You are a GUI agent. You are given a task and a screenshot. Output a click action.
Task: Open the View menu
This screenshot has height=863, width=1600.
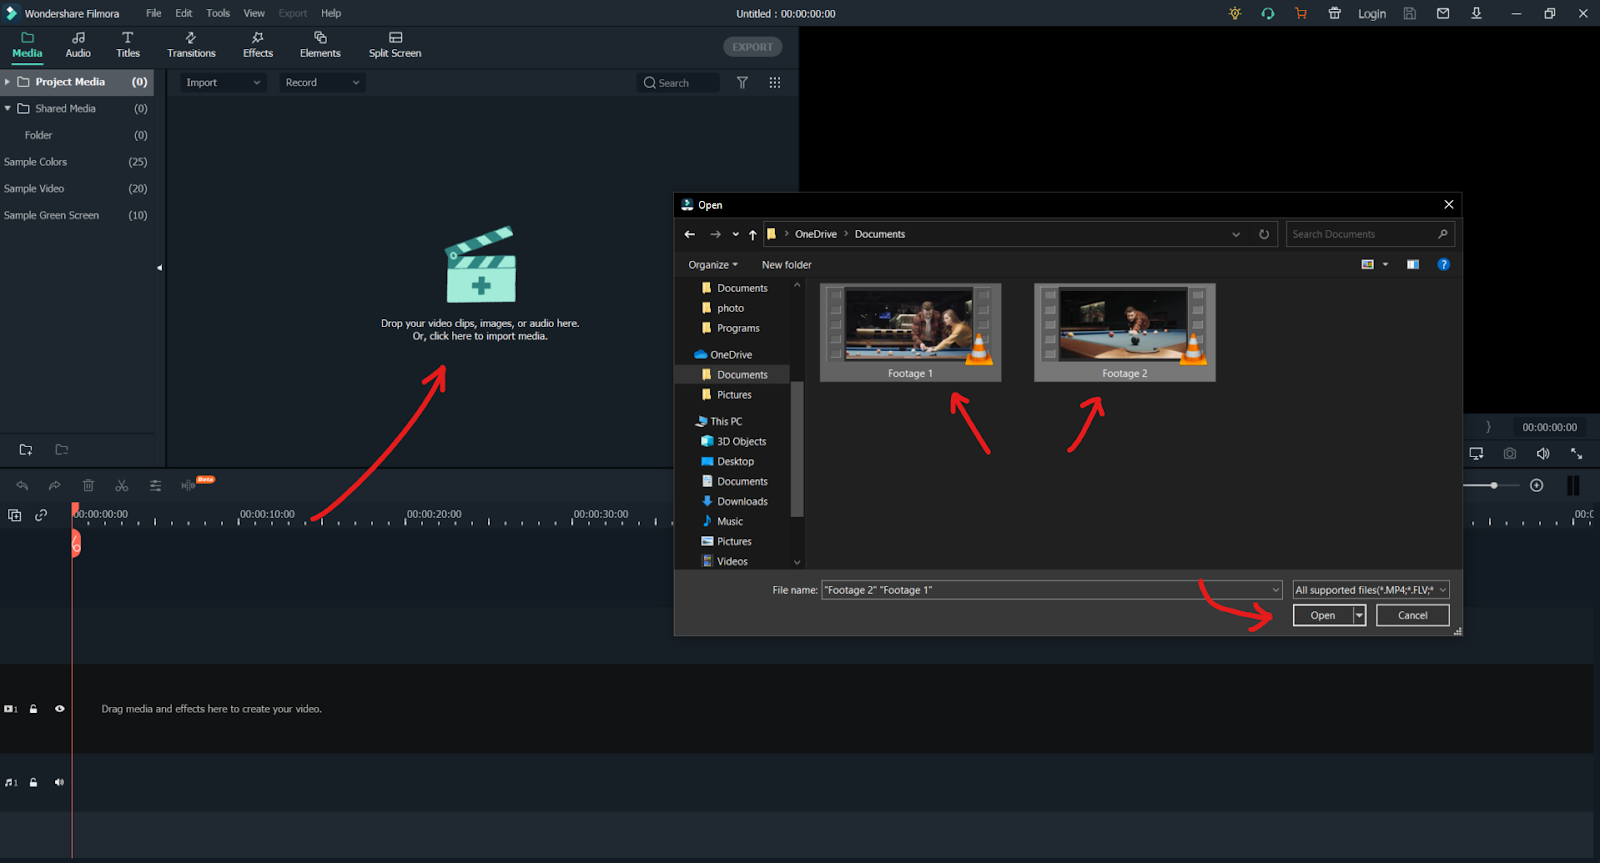pos(254,13)
